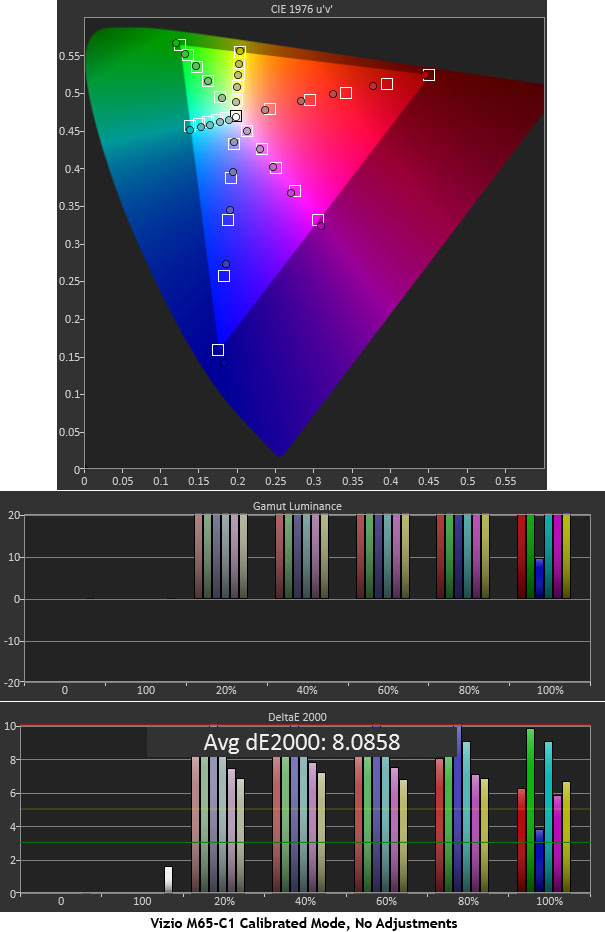Select the short blue 100% Gamut Luminance bar

540,578
